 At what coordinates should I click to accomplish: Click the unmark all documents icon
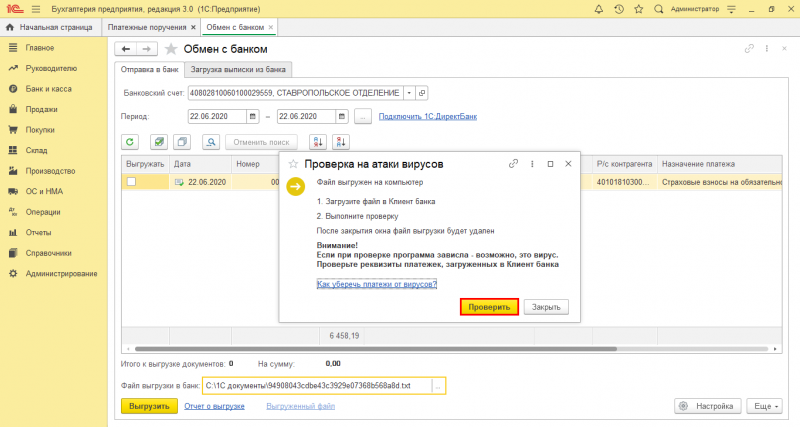[x=182, y=142]
